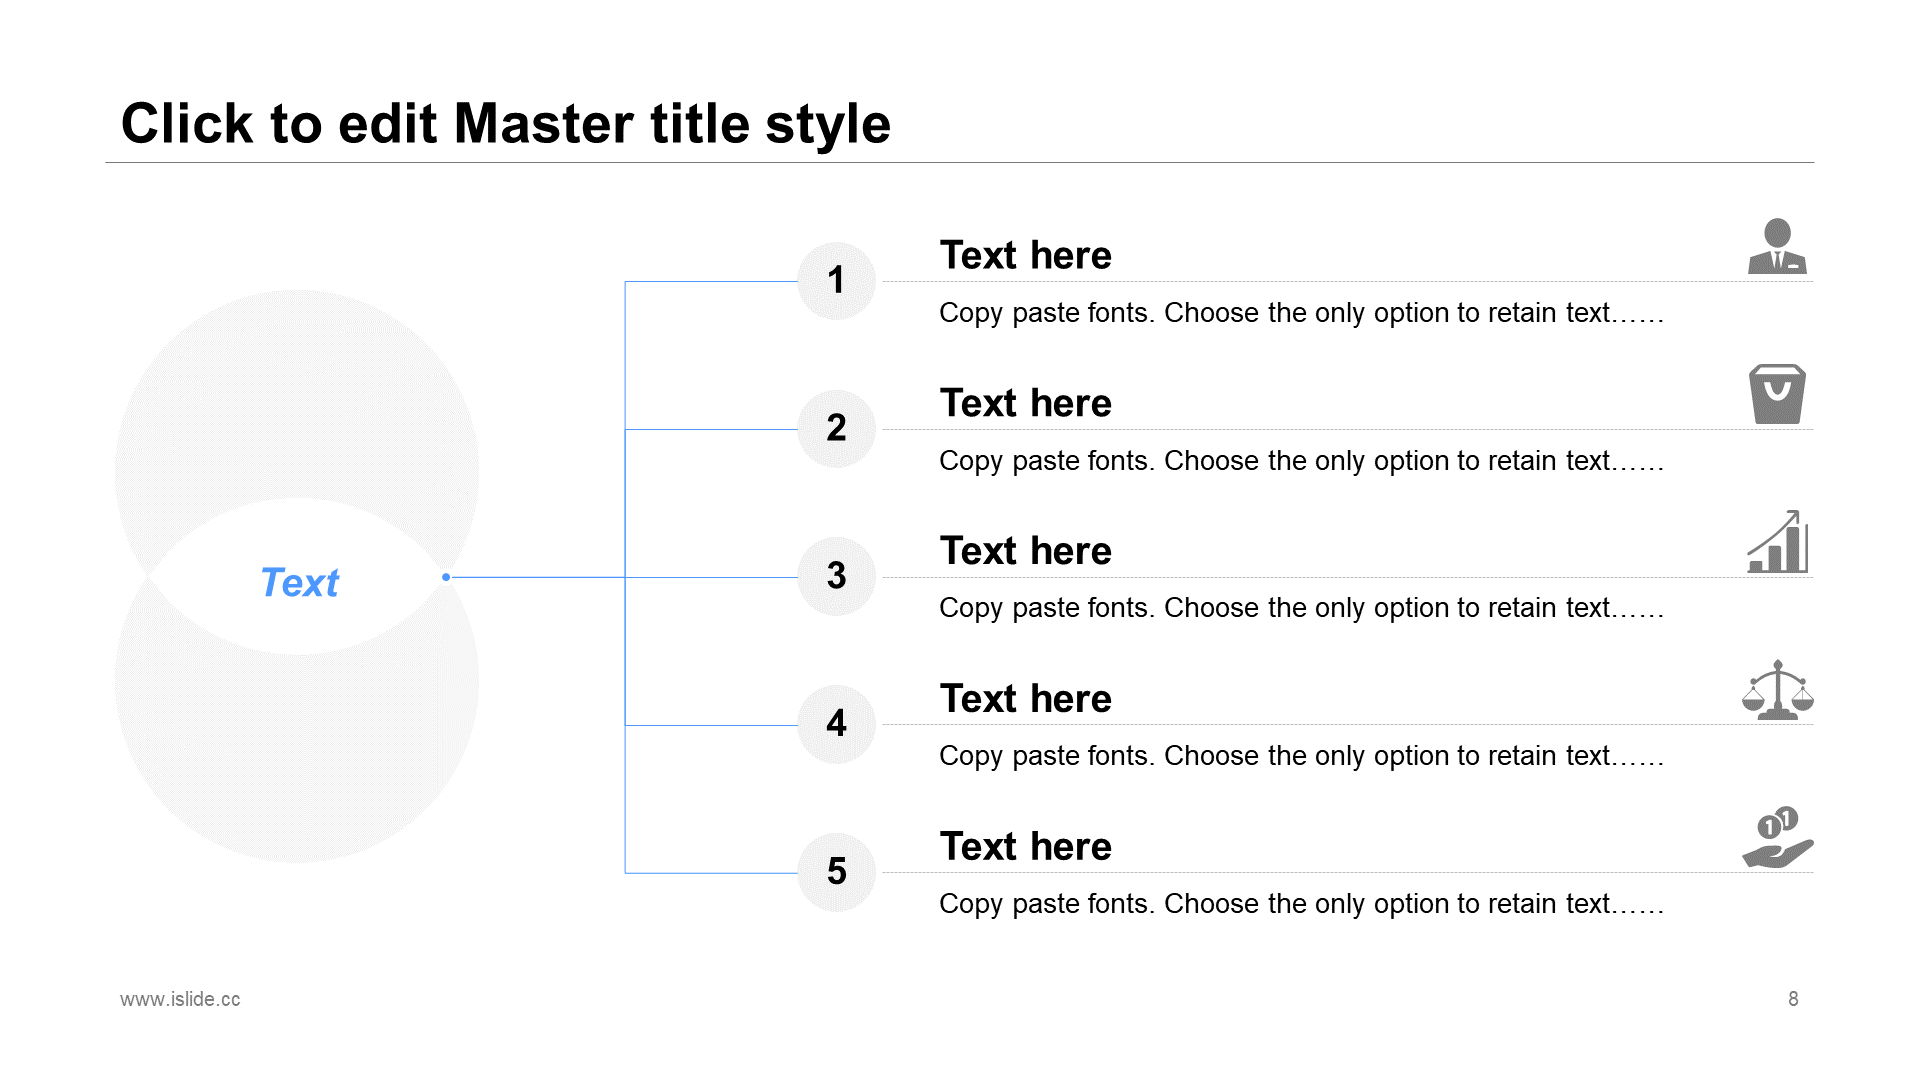Open the www.islide.cc footer link

tap(180, 999)
